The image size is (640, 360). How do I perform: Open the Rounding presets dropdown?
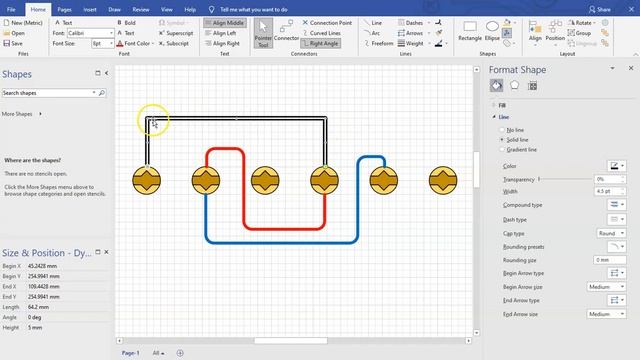coord(617,247)
